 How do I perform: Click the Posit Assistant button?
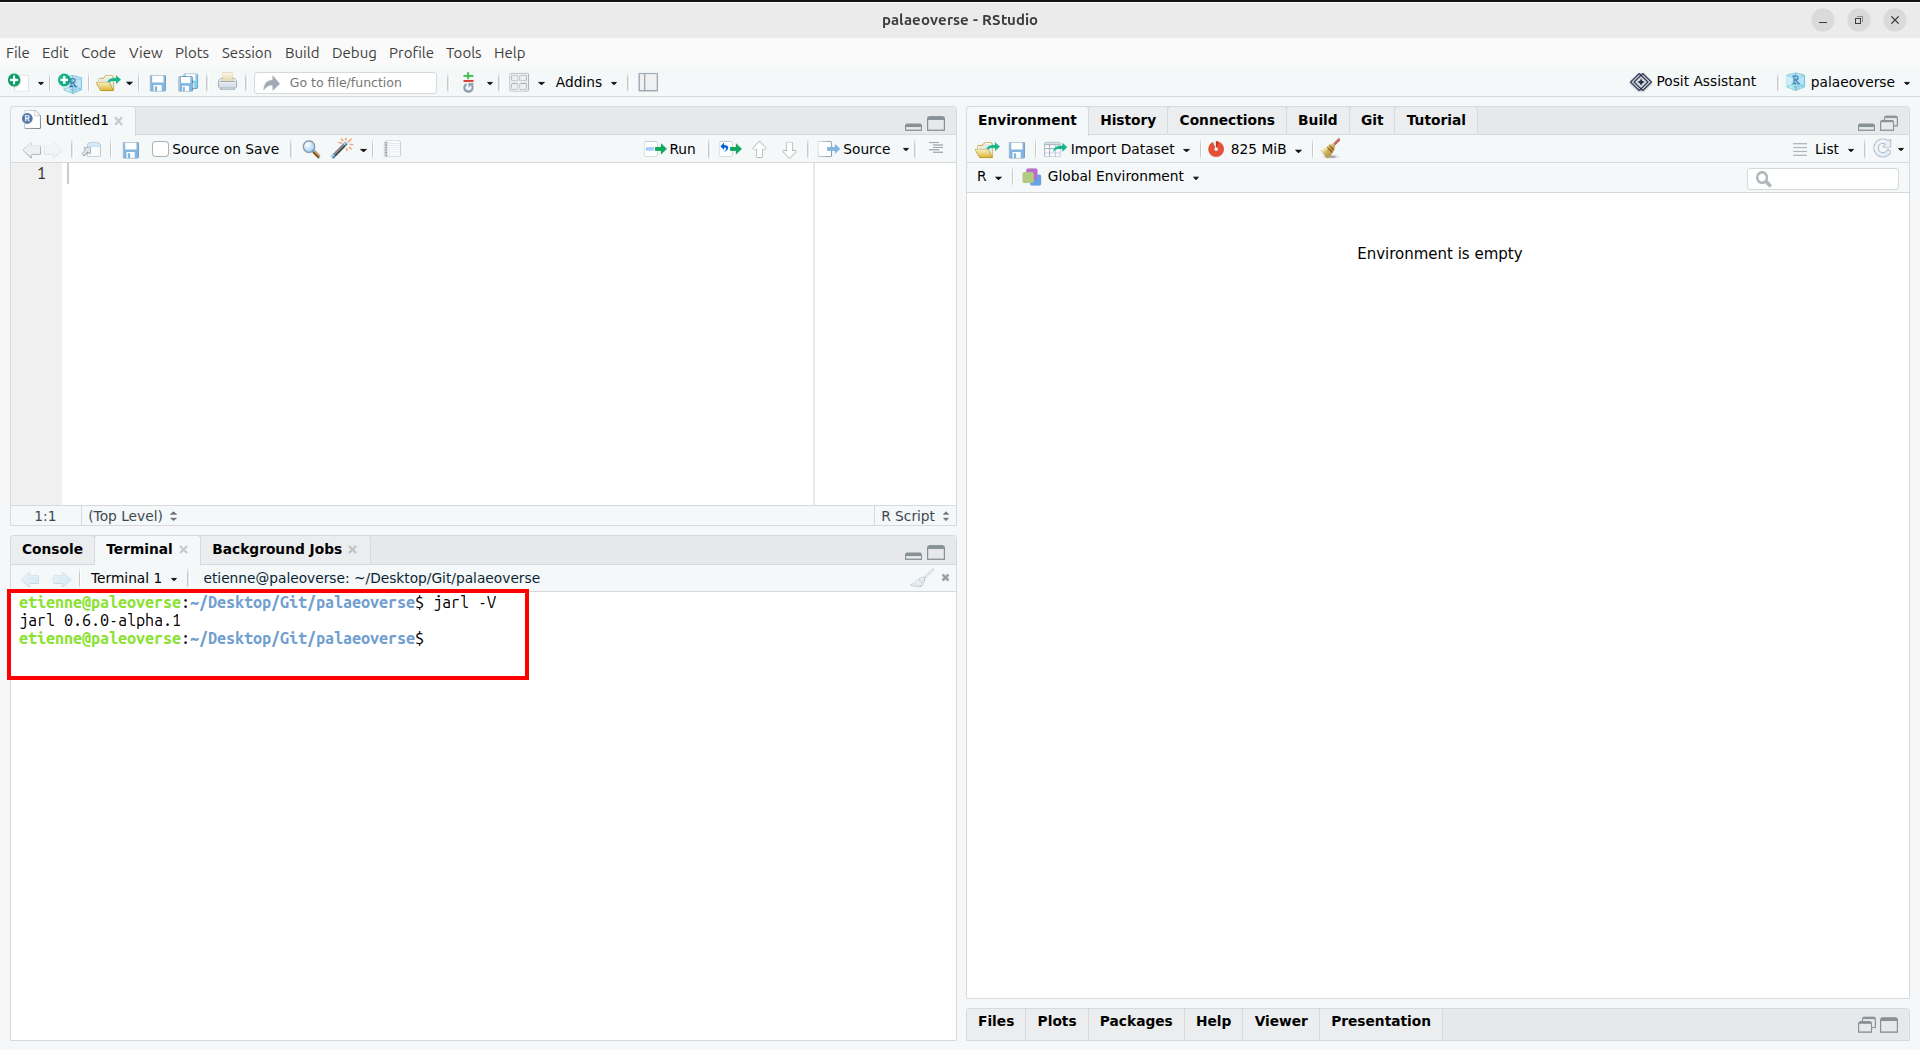1693,82
